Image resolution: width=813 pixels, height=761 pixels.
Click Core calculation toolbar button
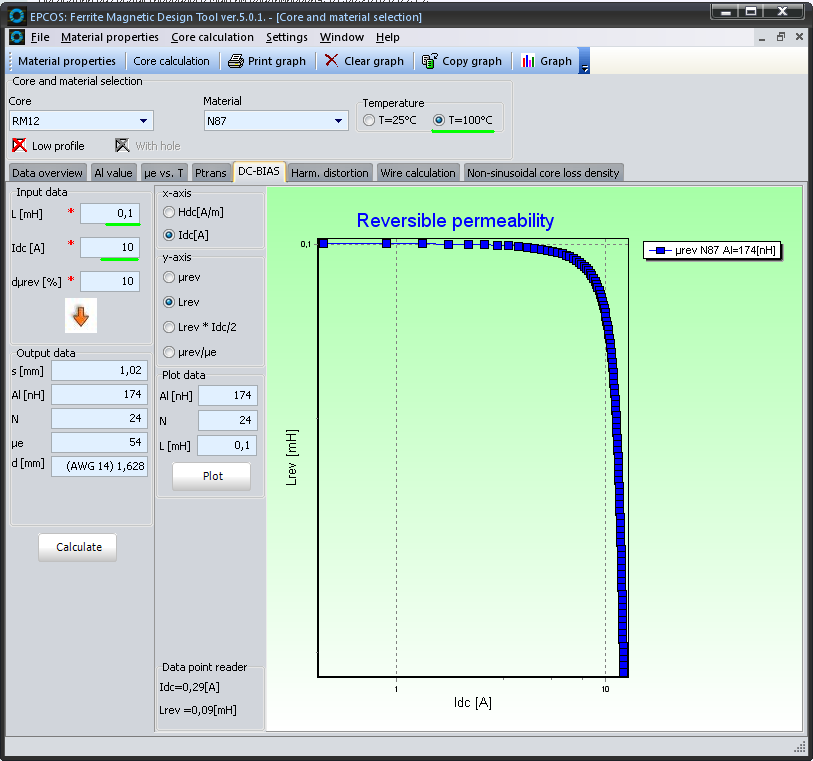tap(172, 61)
